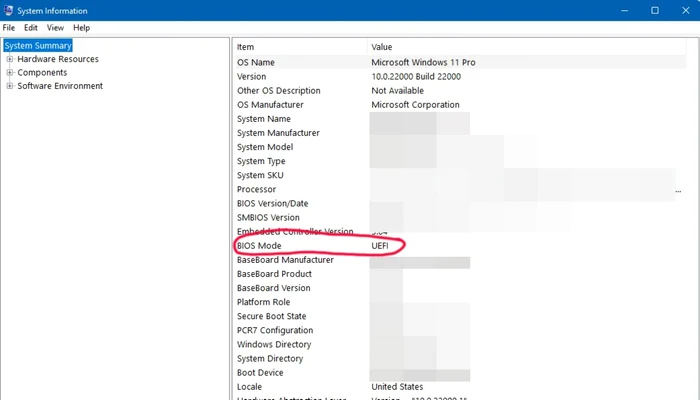Select the Version row label
The height and width of the screenshot is (400, 700).
[251, 77]
